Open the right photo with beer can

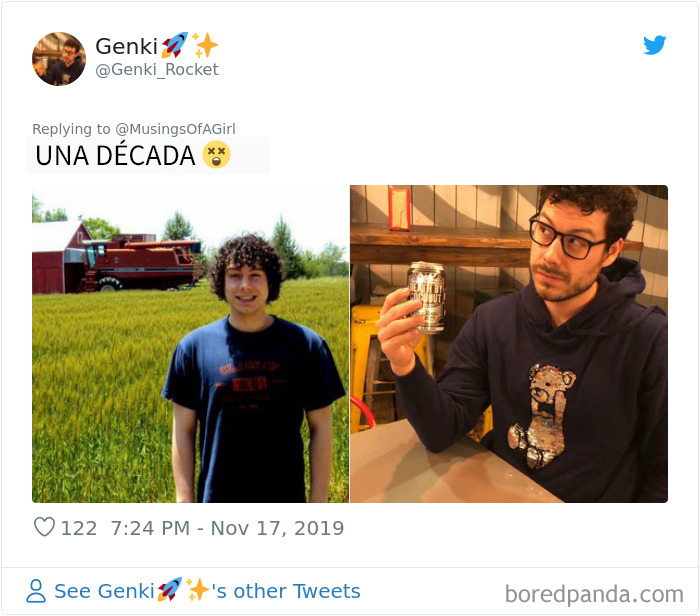tap(509, 344)
